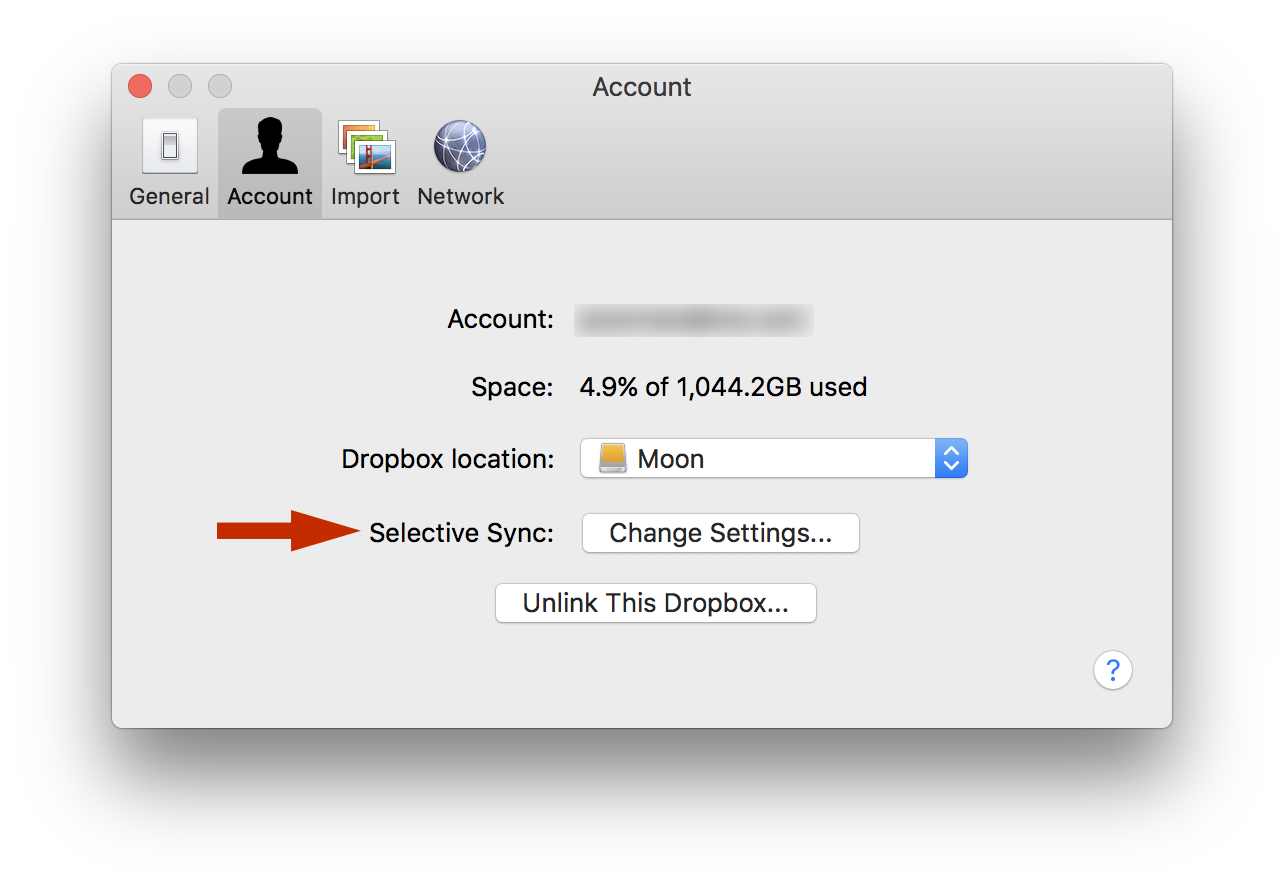This screenshot has width=1284, height=888.
Task: Click Change Settings for Selective Sync
Action: 720,533
